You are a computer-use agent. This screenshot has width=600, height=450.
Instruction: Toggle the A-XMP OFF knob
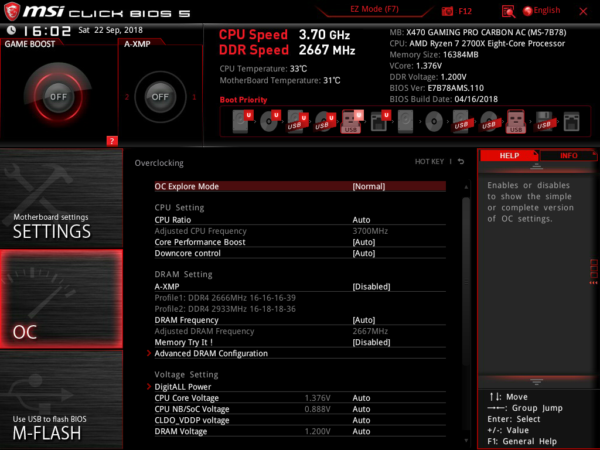coord(160,97)
